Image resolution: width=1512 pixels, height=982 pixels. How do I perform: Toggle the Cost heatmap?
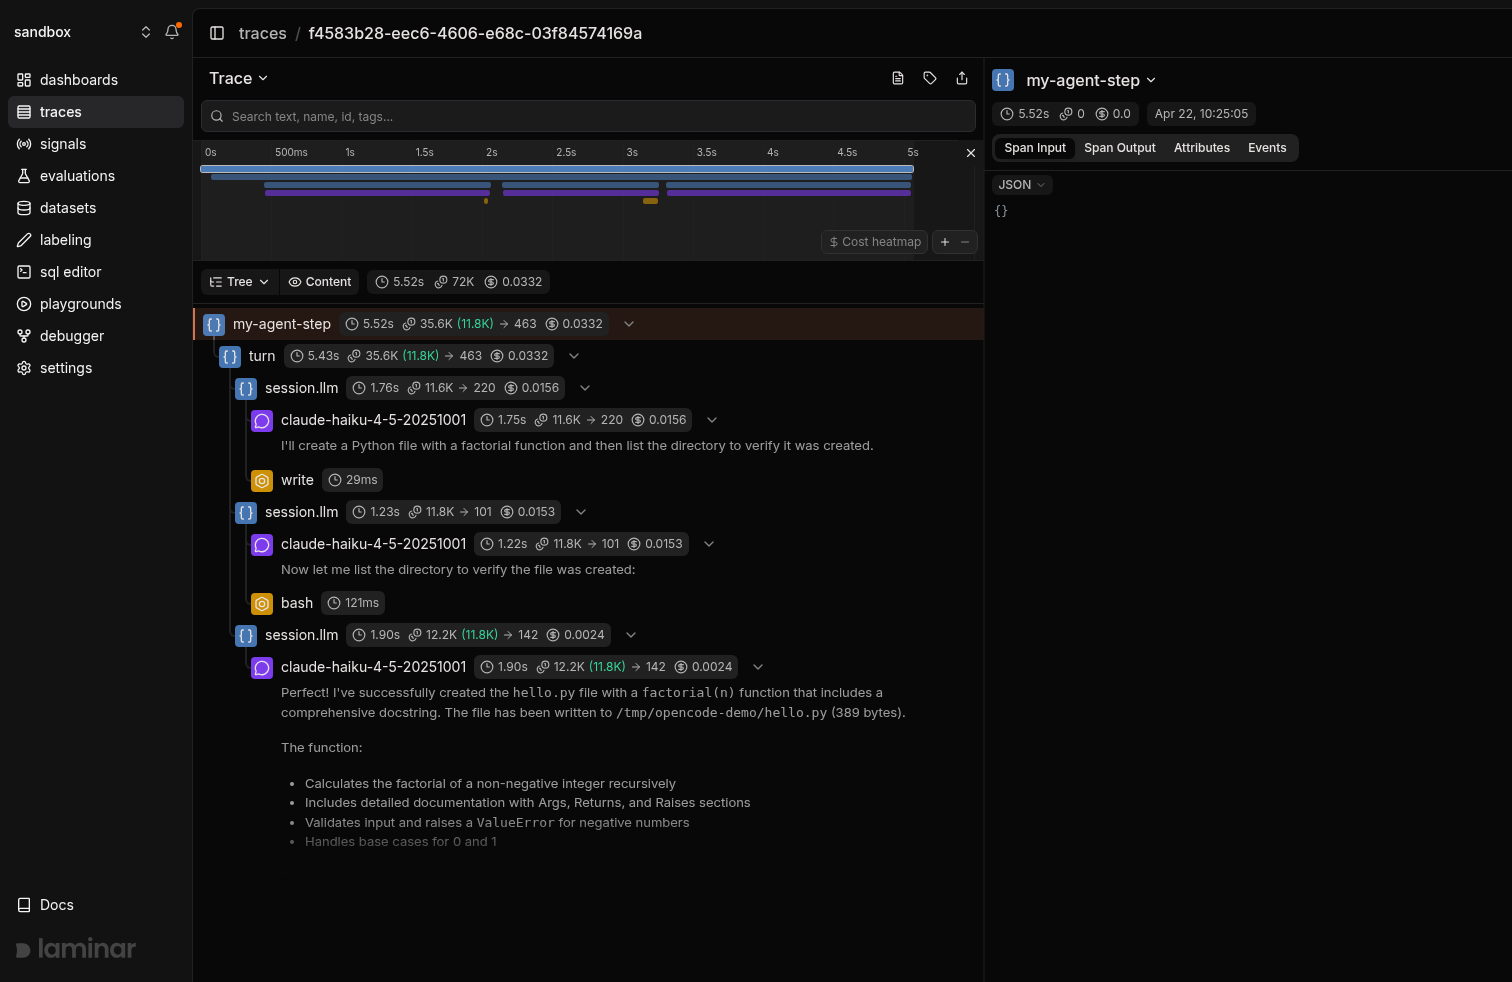(875, 242)
